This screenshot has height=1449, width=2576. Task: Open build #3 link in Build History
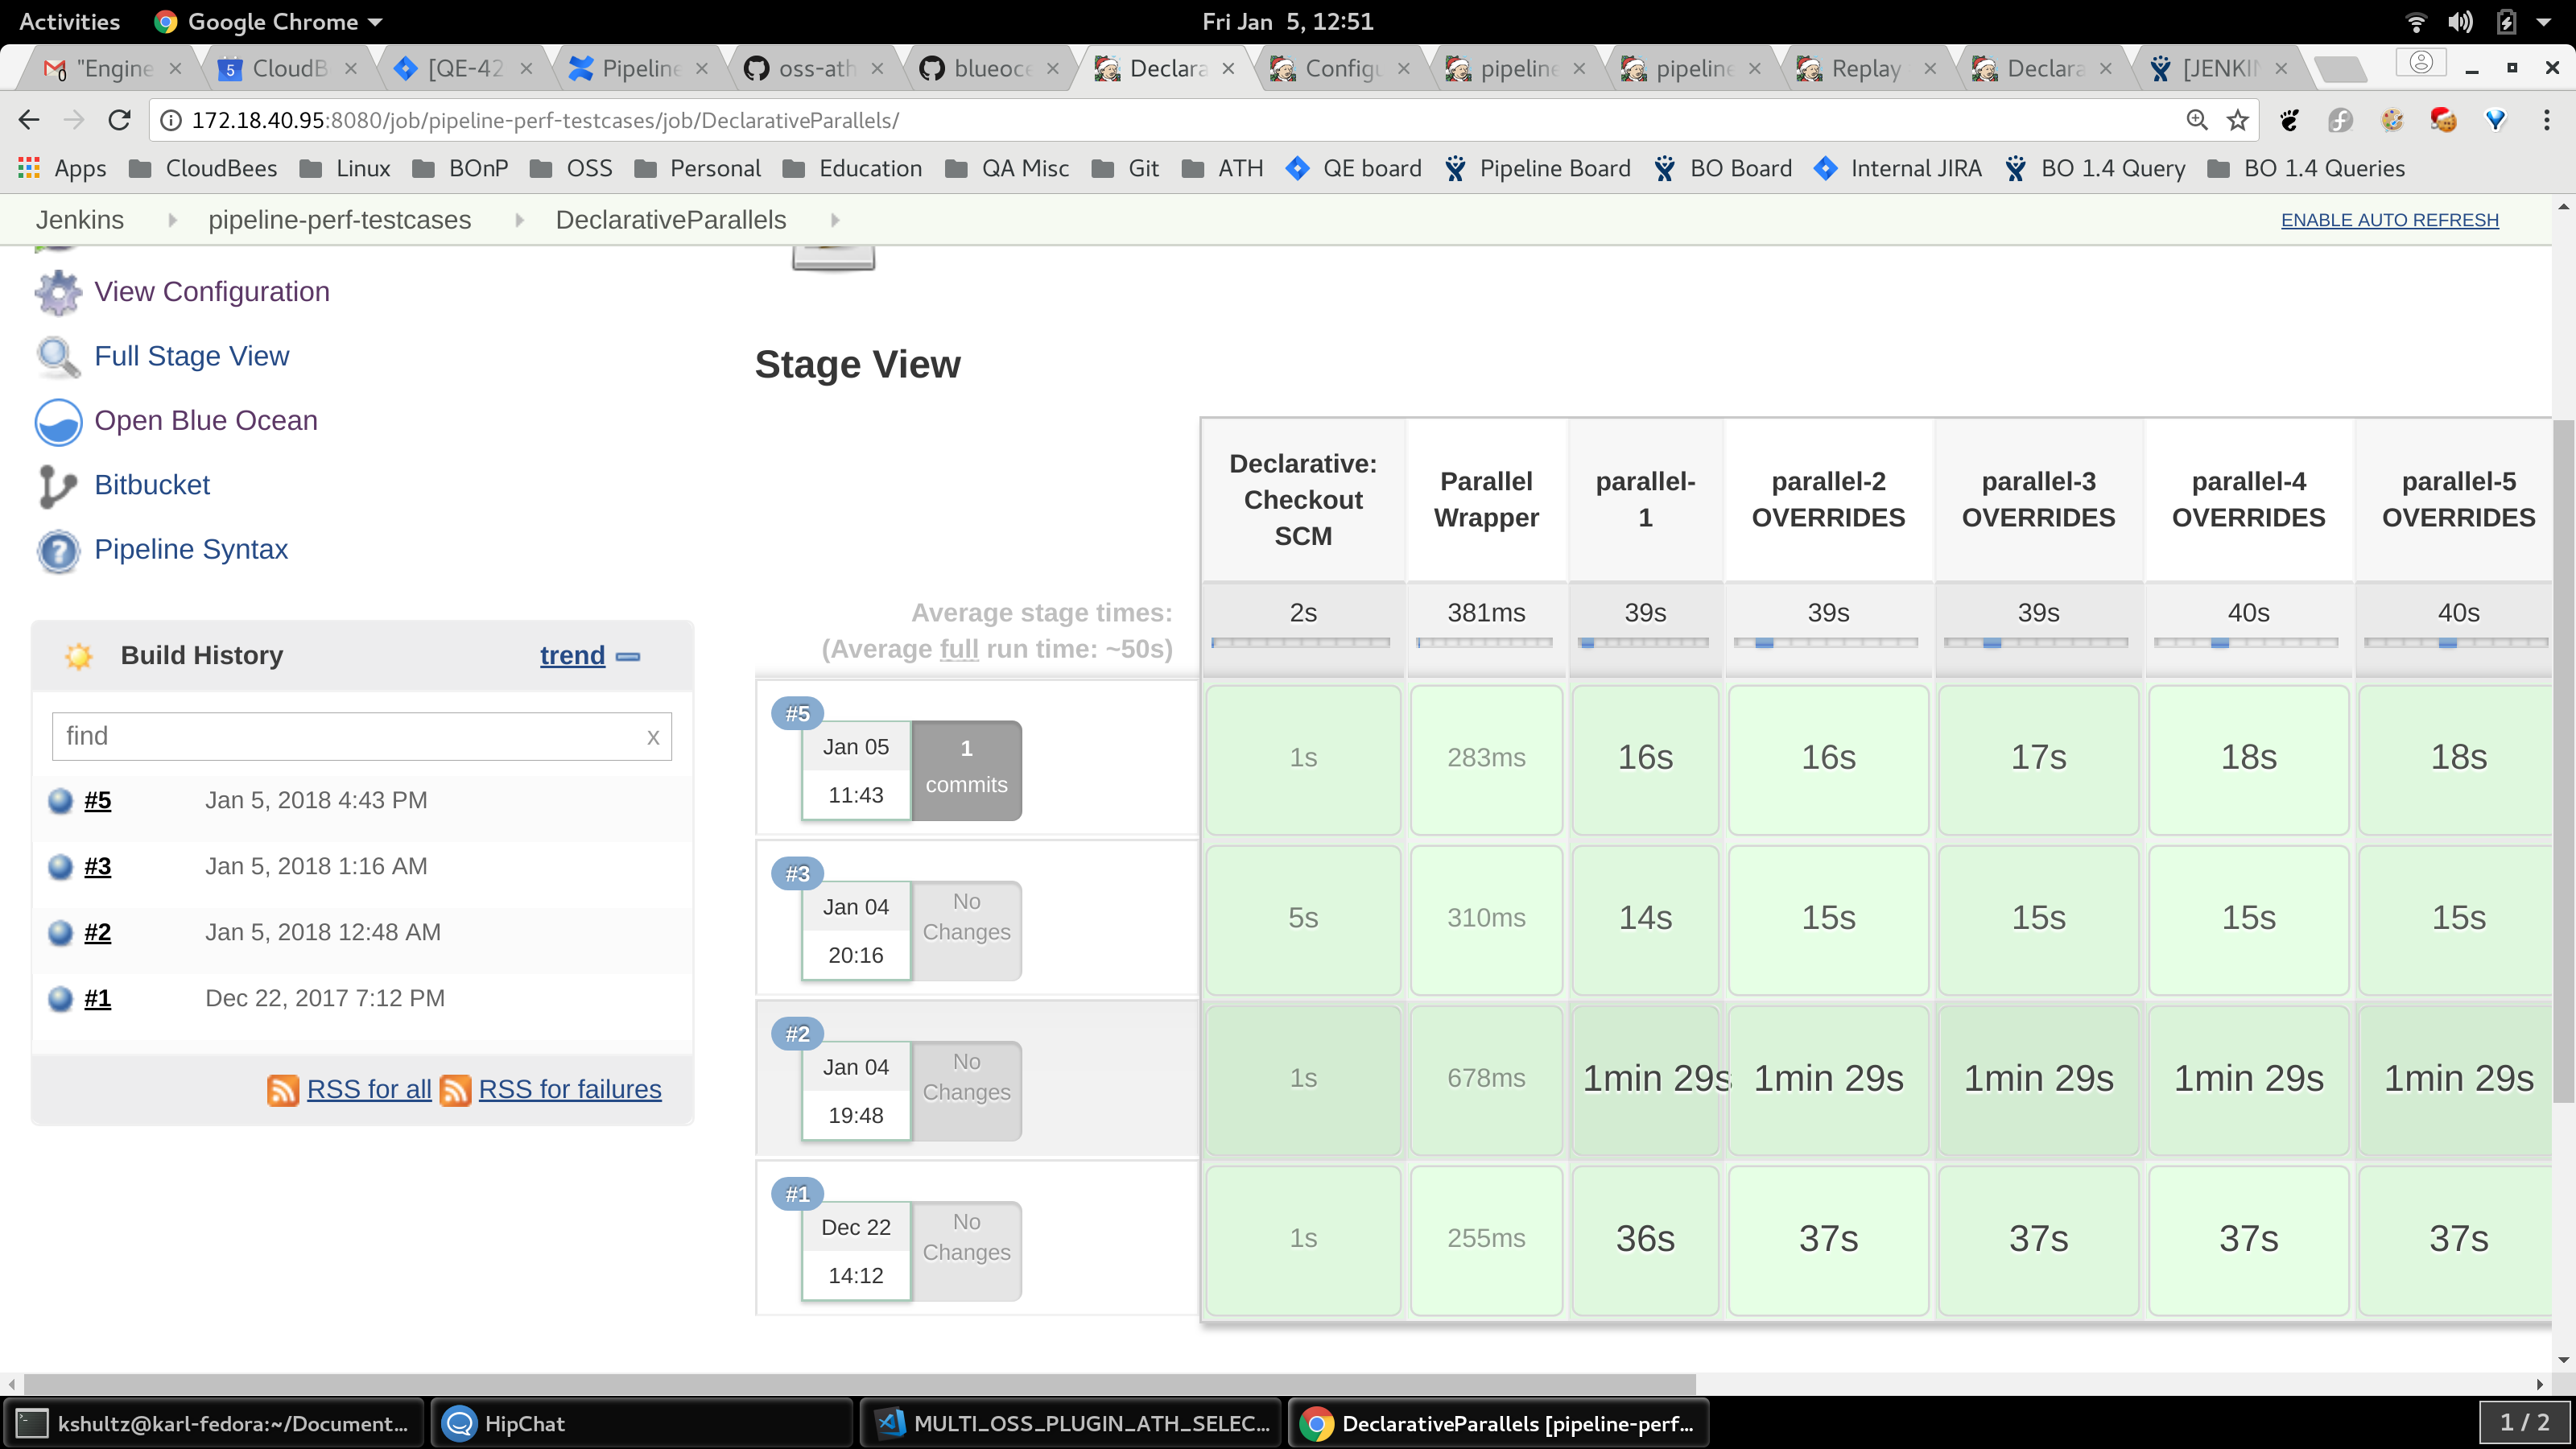pyautogui.click(x=97, y=866)
